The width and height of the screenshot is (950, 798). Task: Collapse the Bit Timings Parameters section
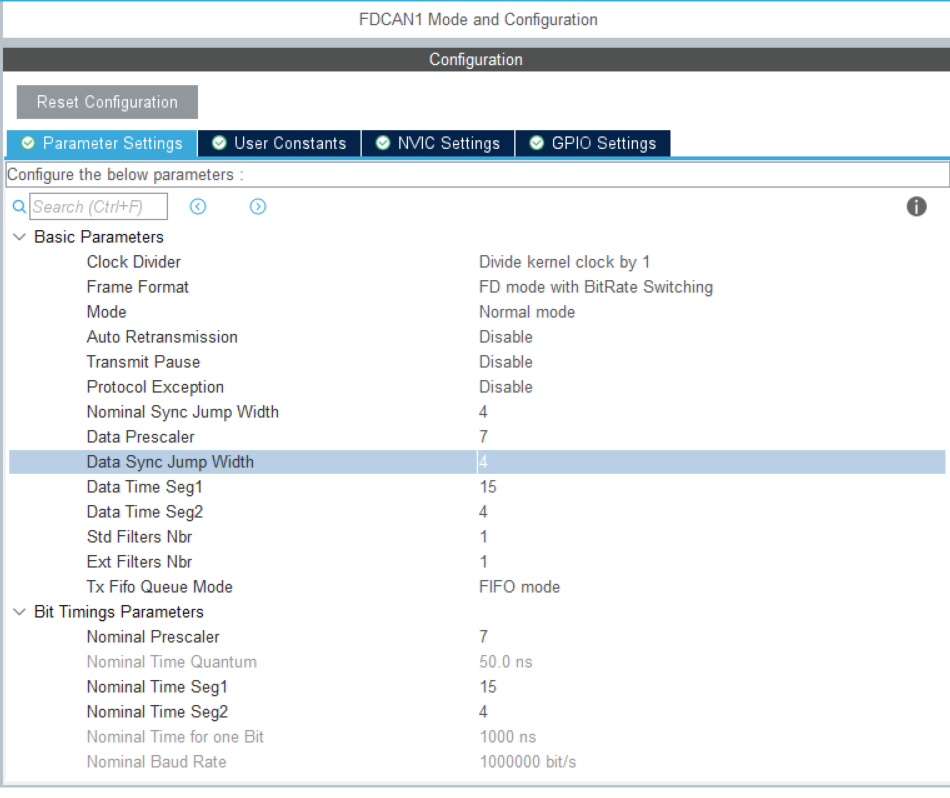[x=18, y=611]
